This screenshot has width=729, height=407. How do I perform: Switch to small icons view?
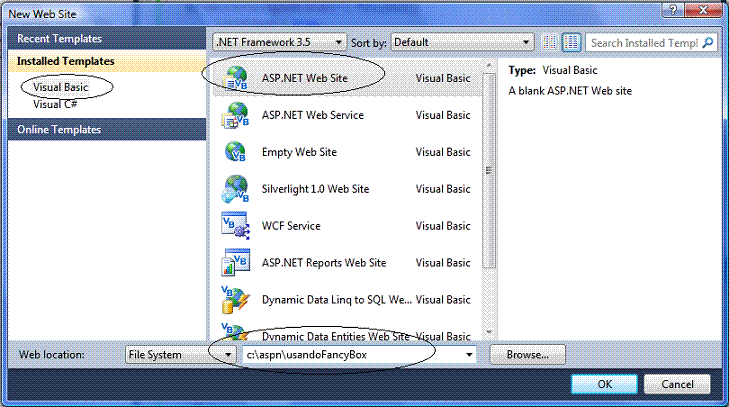click(x=549, y=42)
